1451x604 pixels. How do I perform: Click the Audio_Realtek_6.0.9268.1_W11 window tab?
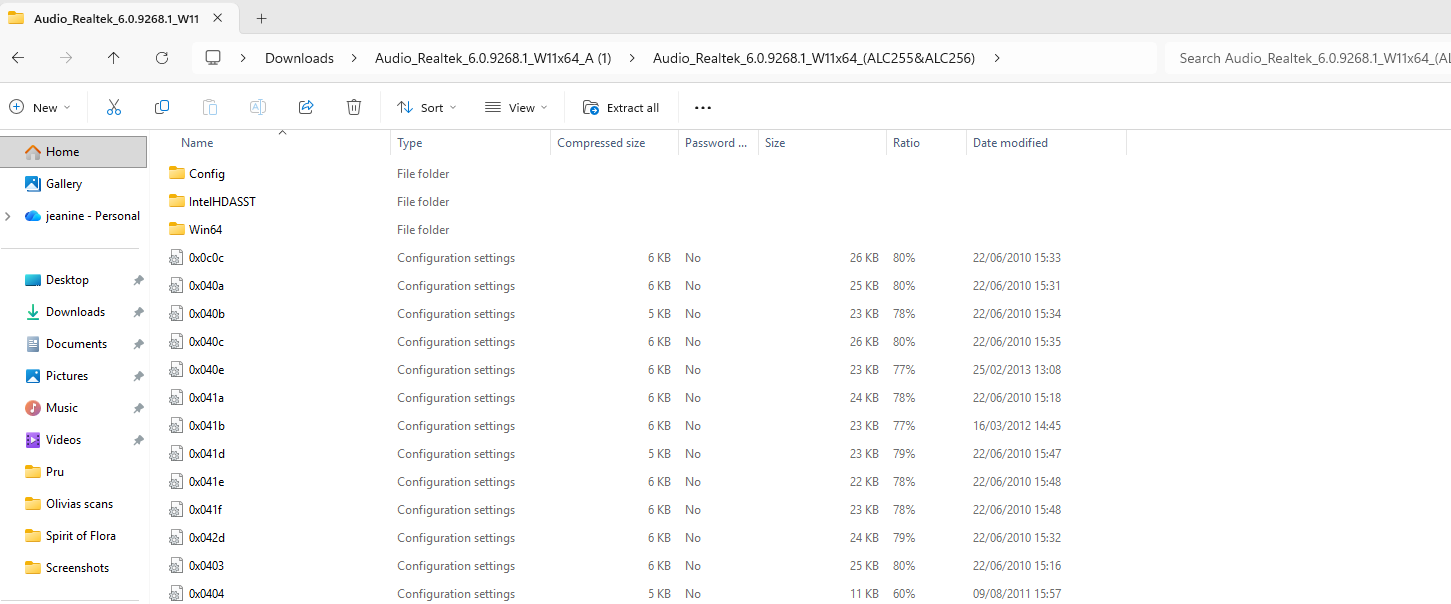(120, 18)
